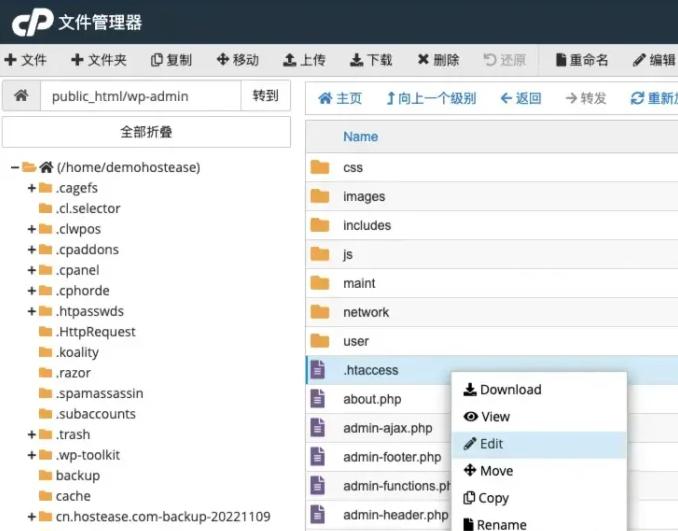
Task: Click the cPanel logo icon
Action: pos(32,22)
